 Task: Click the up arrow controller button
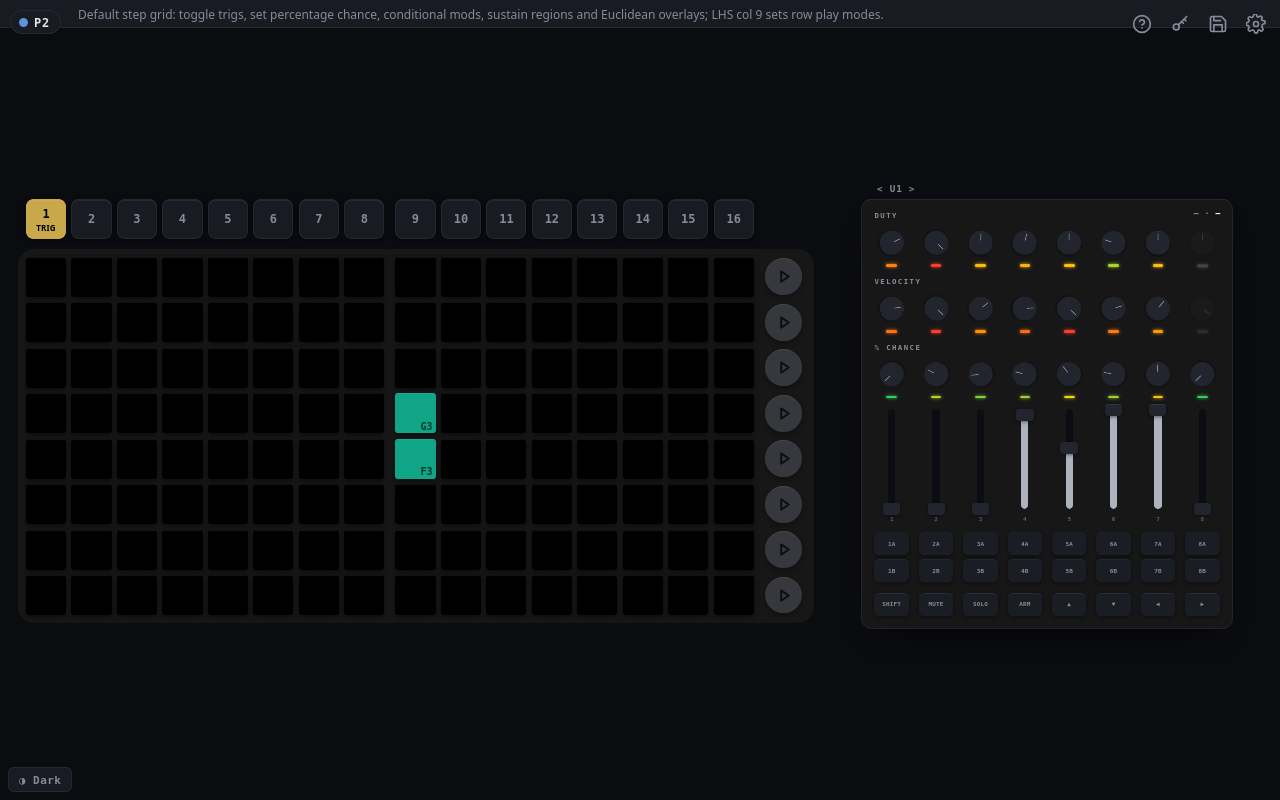1069,604
